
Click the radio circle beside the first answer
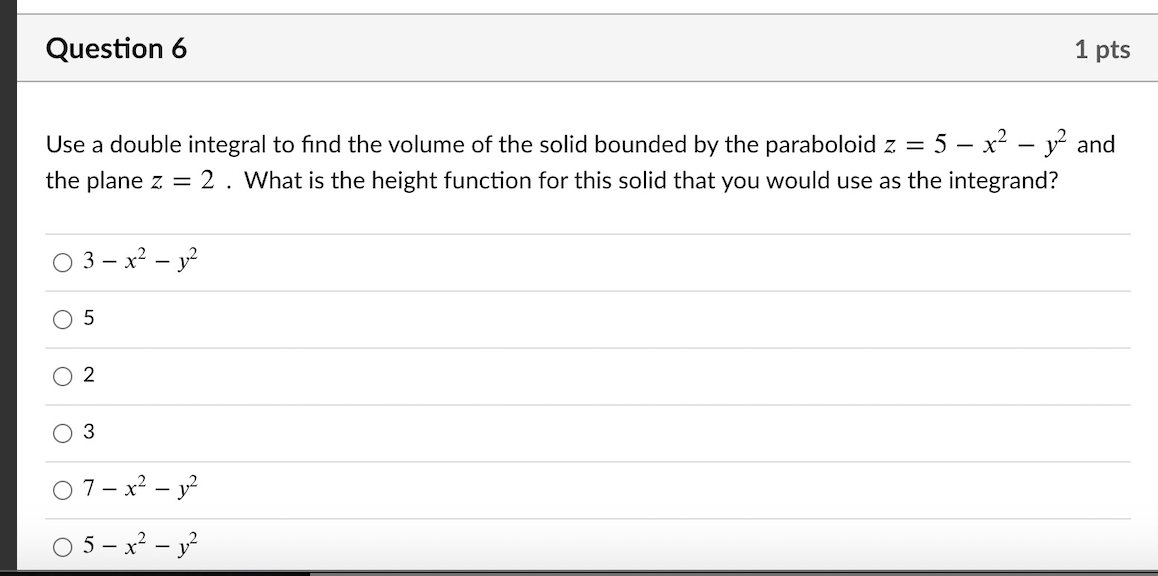(63, 260)
